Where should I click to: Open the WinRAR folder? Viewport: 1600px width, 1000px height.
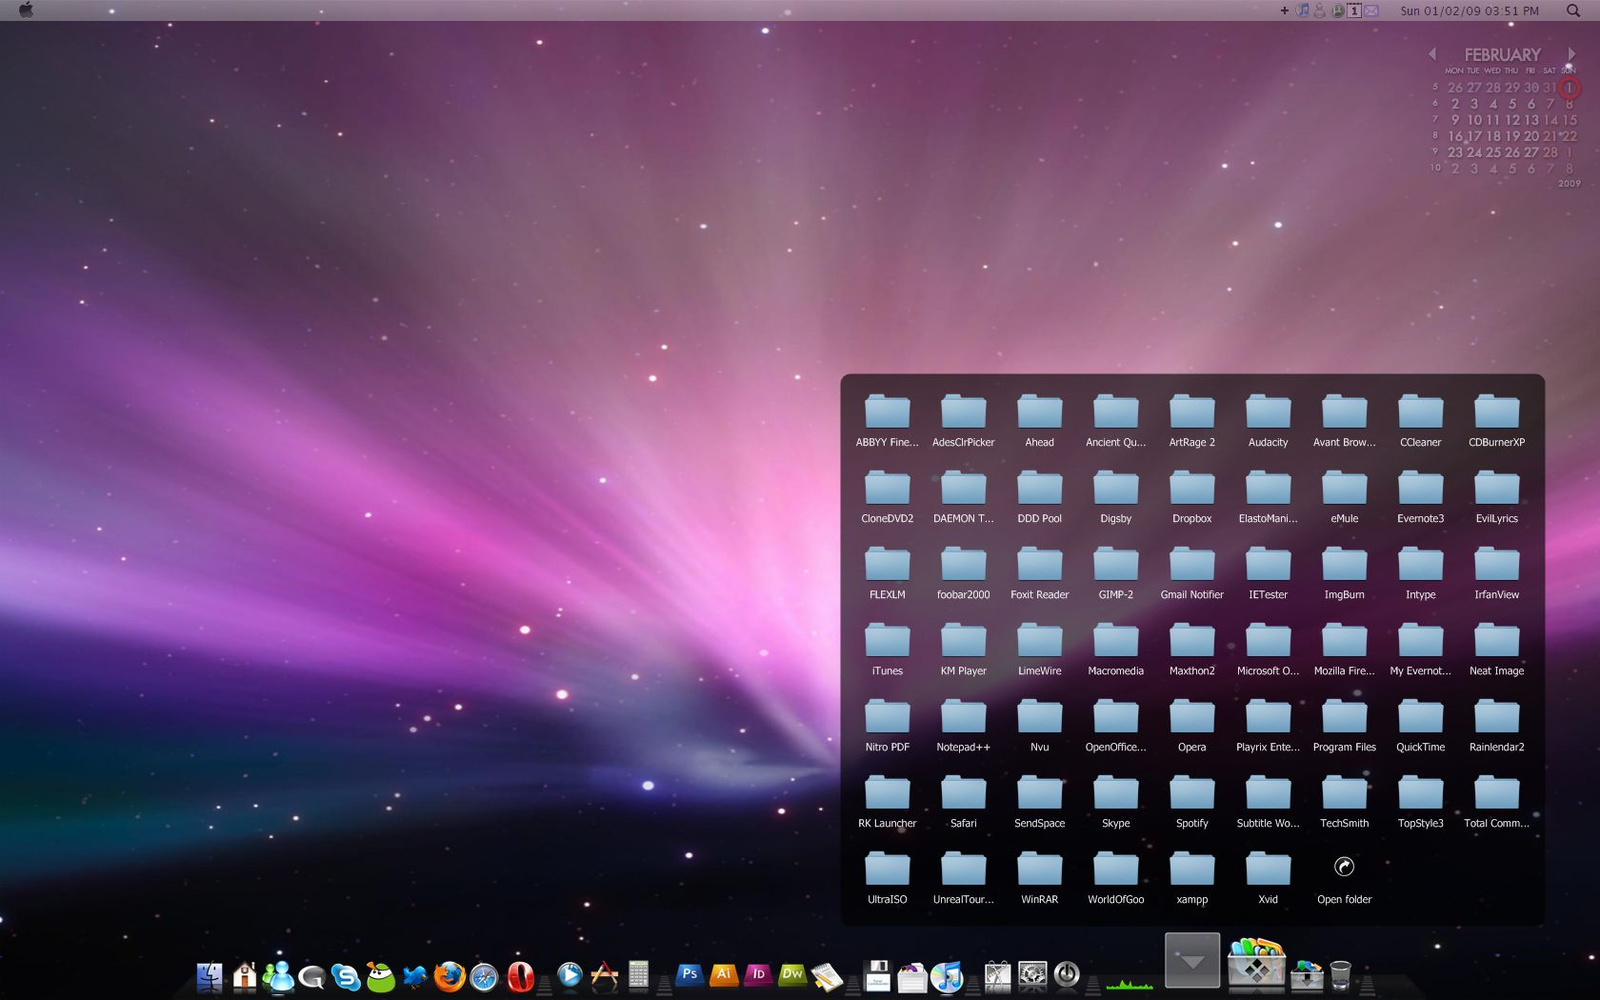(x=1039, y=878)
